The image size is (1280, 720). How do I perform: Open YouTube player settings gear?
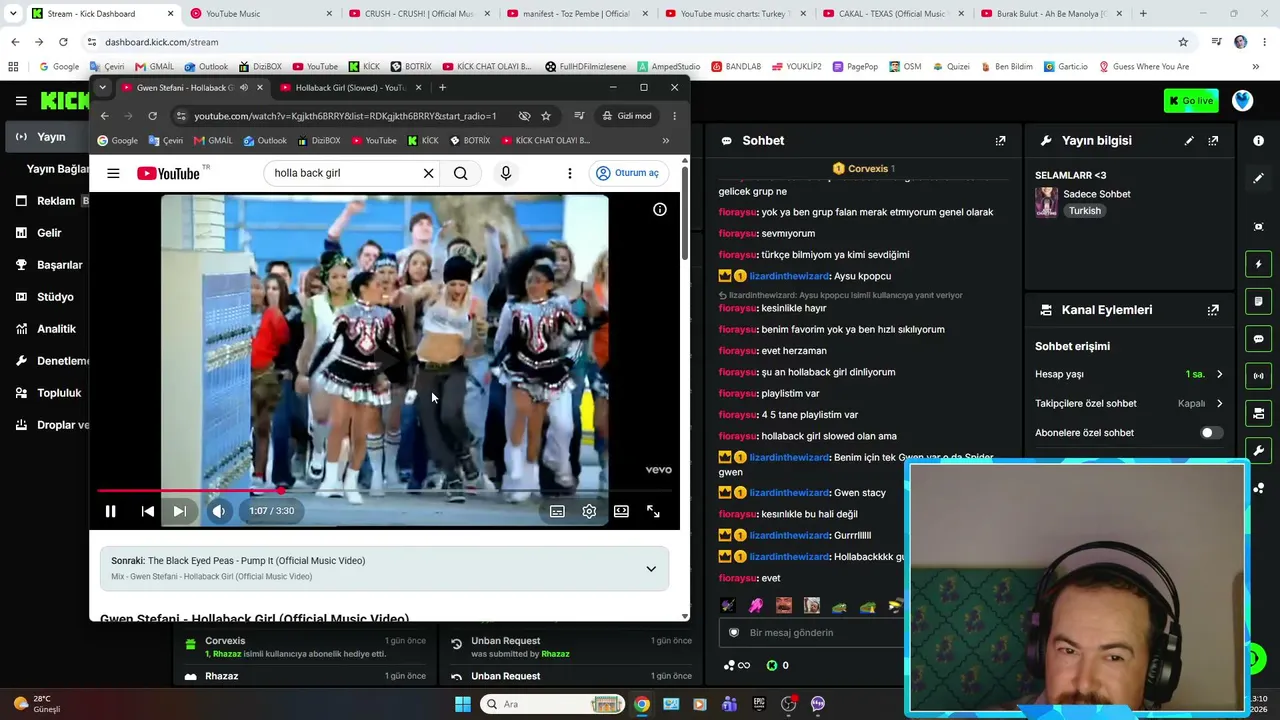pyautogui.click(x=589, y=511)
